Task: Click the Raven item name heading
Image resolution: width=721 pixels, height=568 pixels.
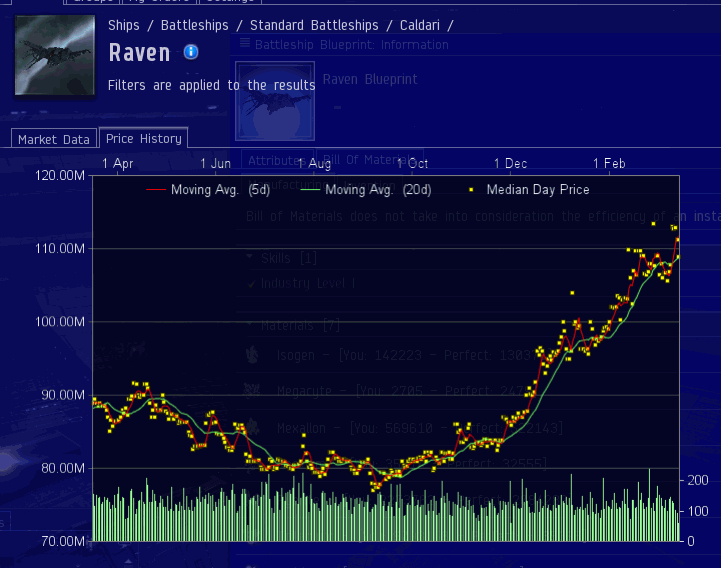Action: (x=140, y=52)
